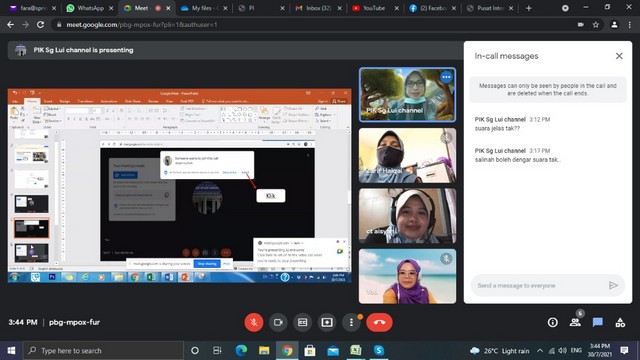Open Microsoft Store from taskbar
Image resolution: width=640 pixels, height=360 pixels.
(310, 350)
